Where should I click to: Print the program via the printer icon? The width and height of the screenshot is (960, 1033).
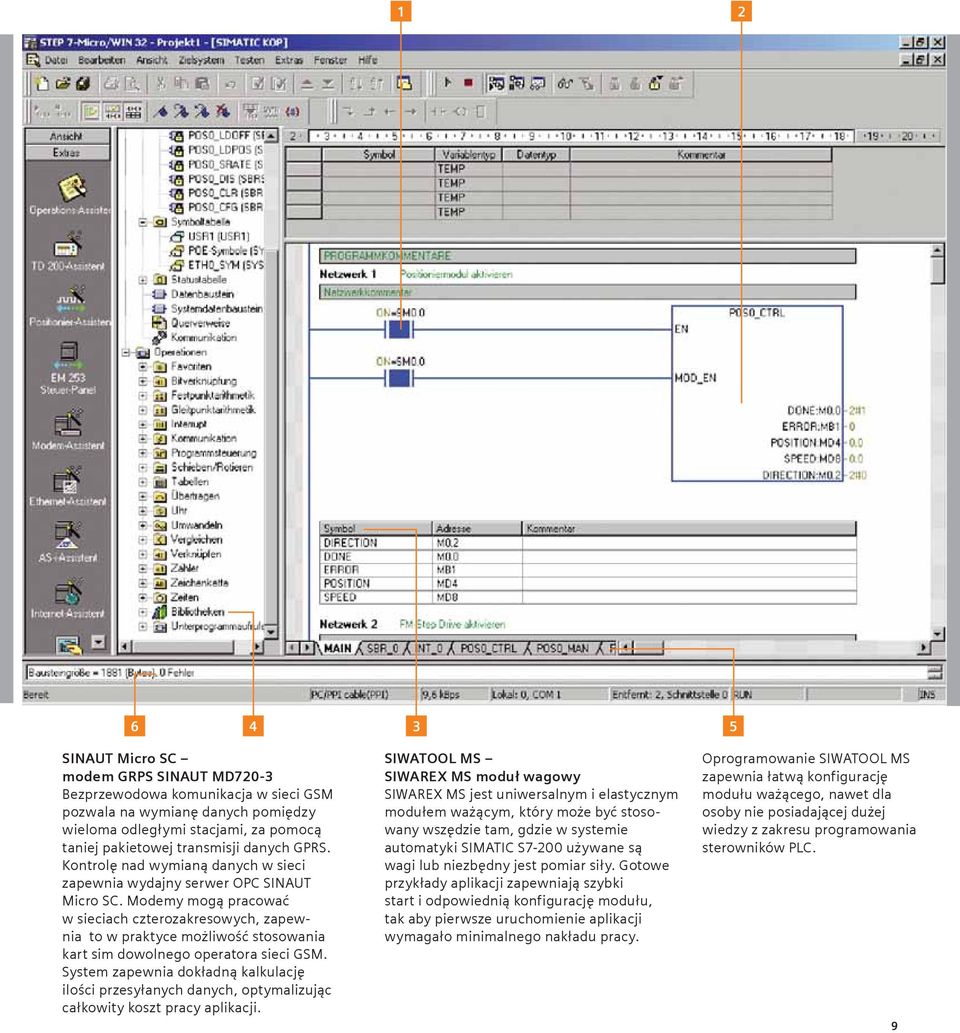(111, 84)
